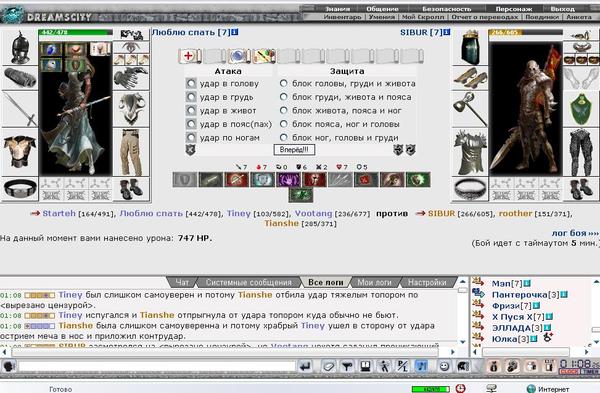
Task: Activate the grey slashes skill
Action: pos(340,179)
